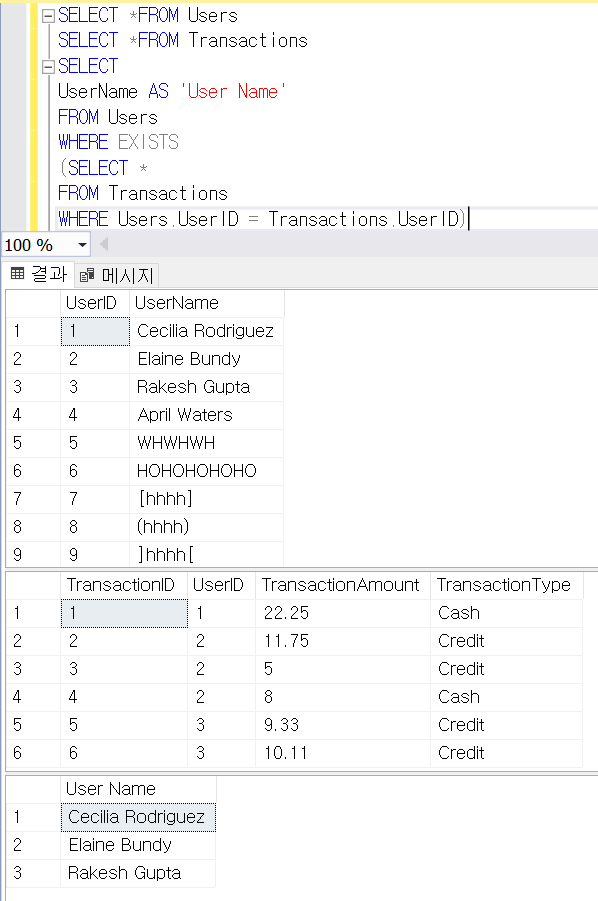The image size is (598, 901).
Task: Click the User Name column header in third grid
Action: (138, 789)
